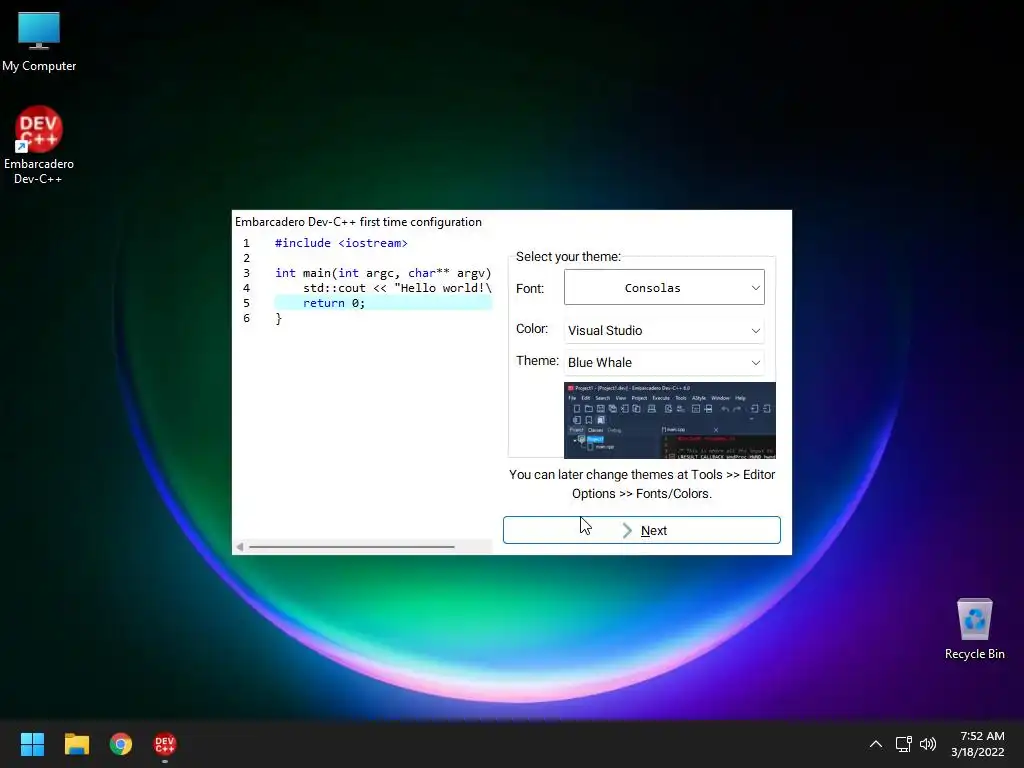
Task: Open the My Computer desktop icon
Action: click(39, 41)
